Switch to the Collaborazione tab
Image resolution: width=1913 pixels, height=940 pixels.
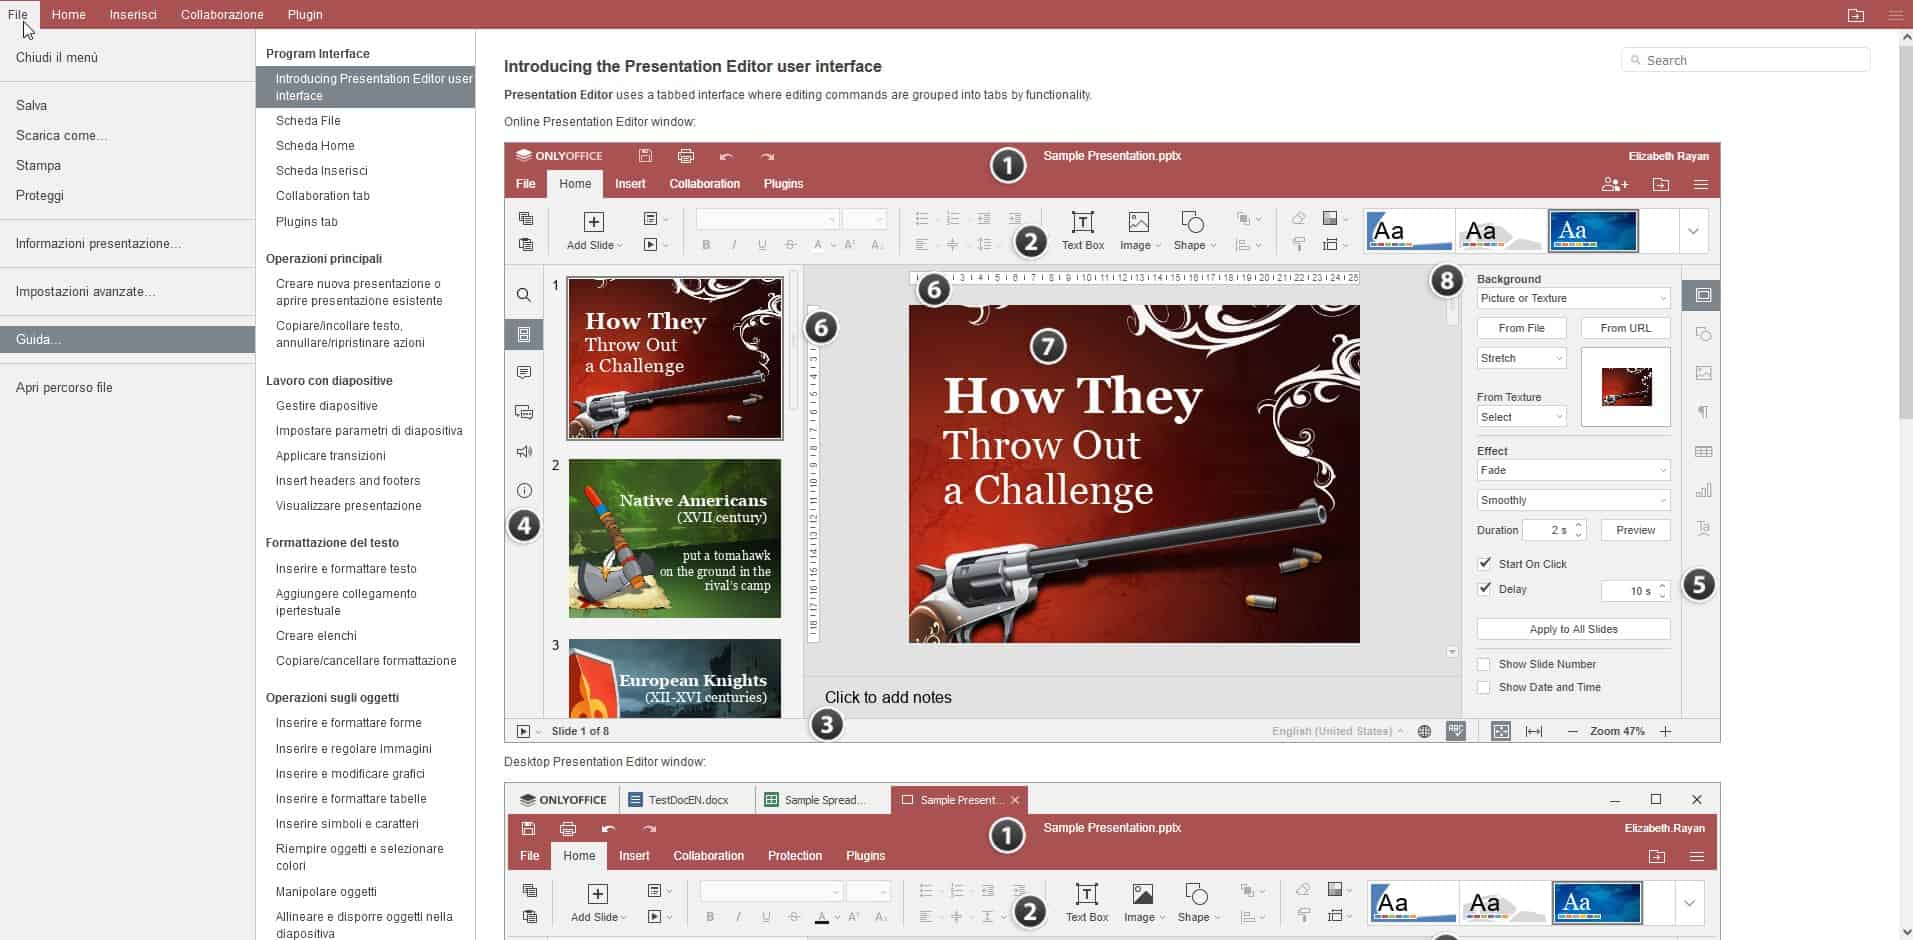(x=222, y=14)
